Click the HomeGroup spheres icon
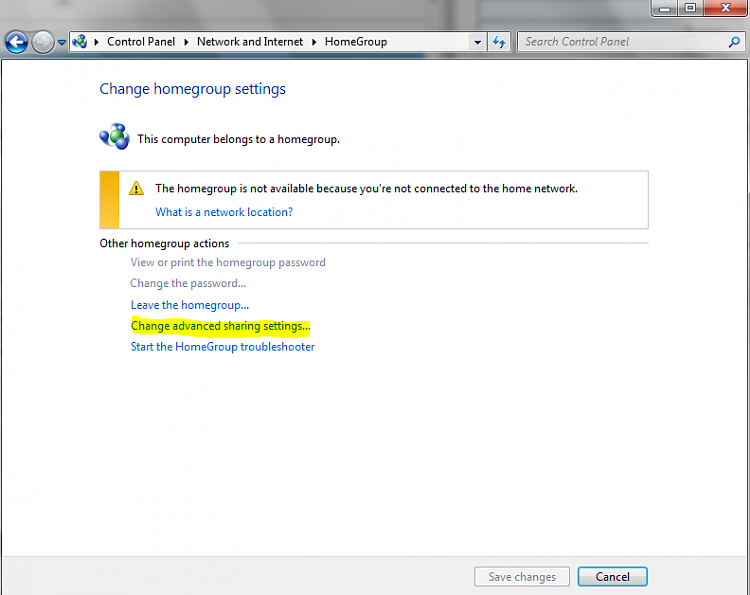 tap(114, 137)
